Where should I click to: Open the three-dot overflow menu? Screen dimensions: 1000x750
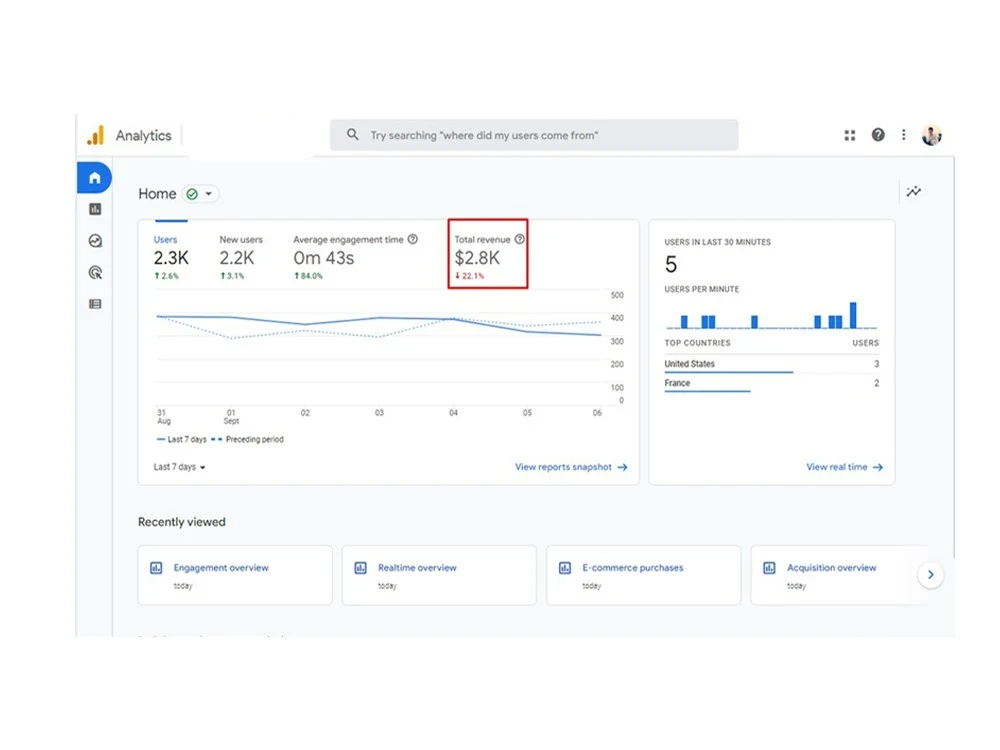click(903, 134)
